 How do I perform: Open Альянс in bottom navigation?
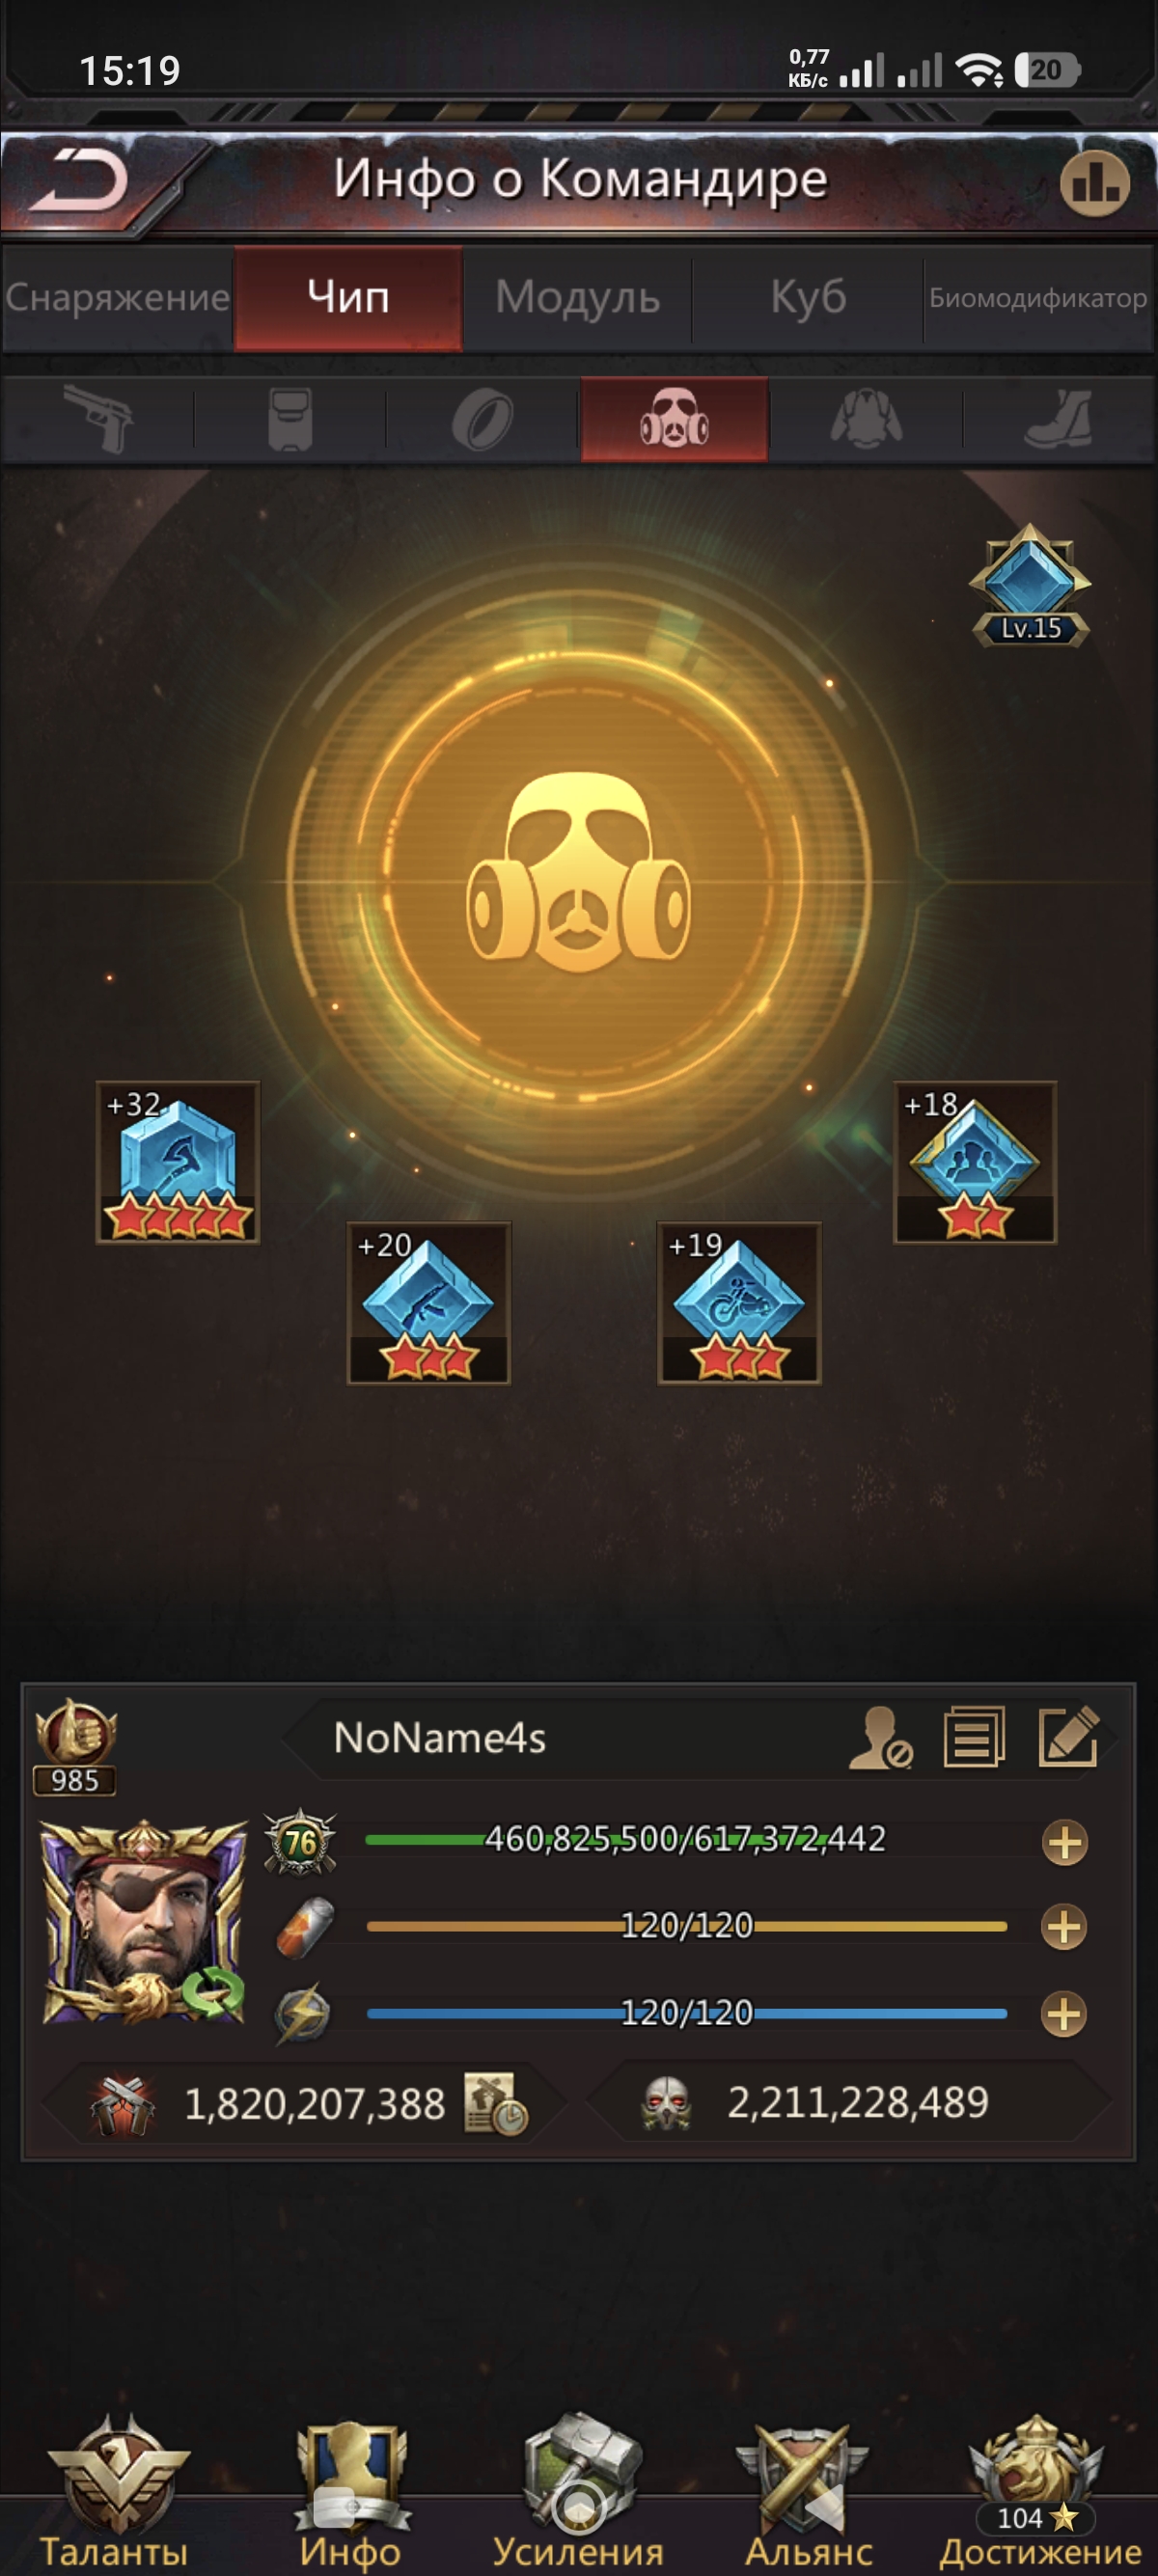tap(808, 2493)
